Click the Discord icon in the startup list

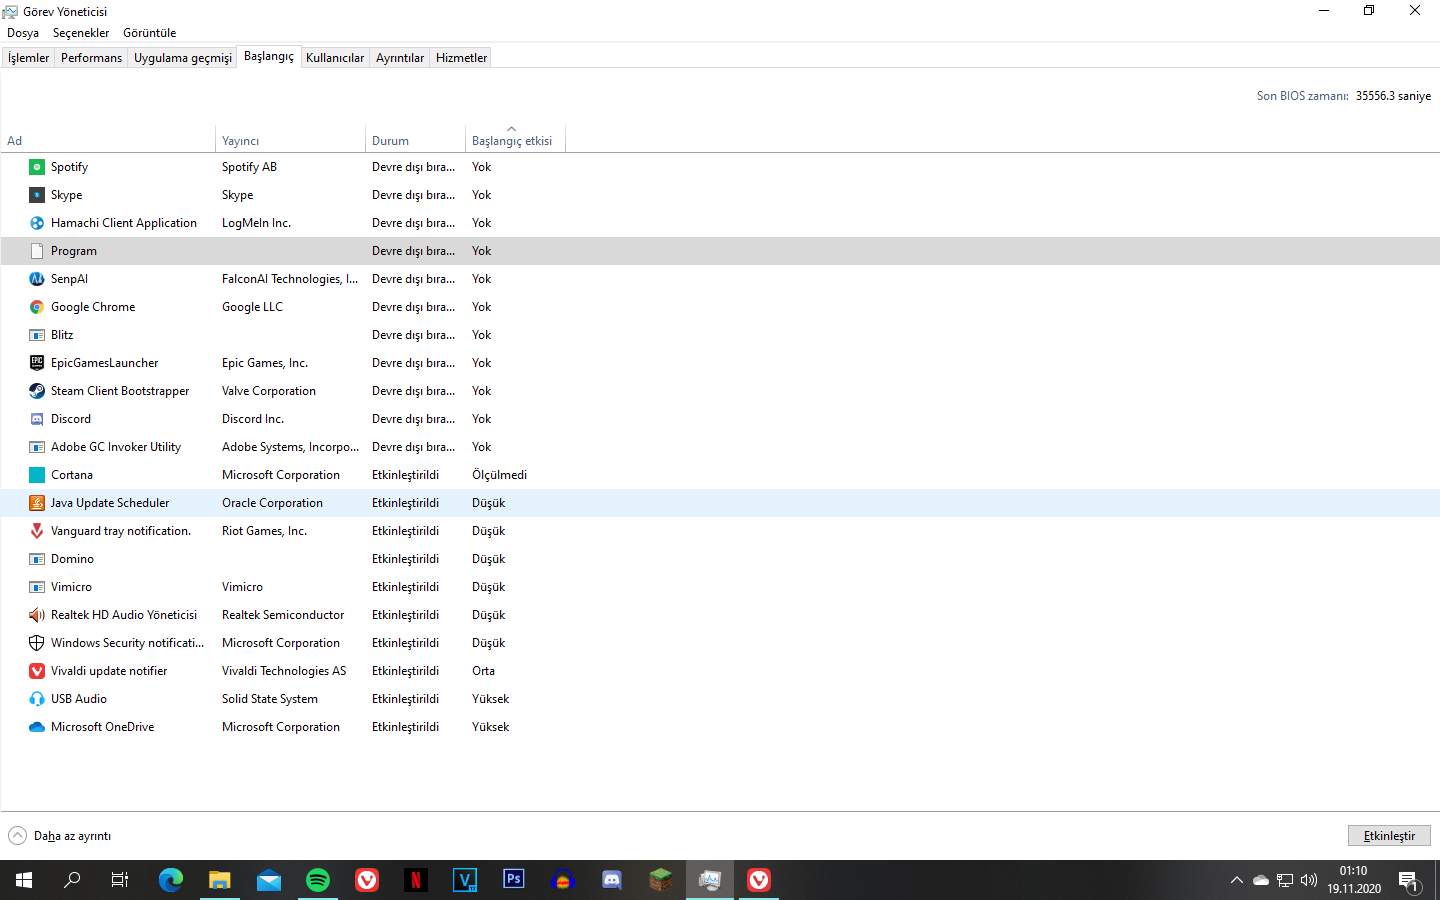point(37,419)
